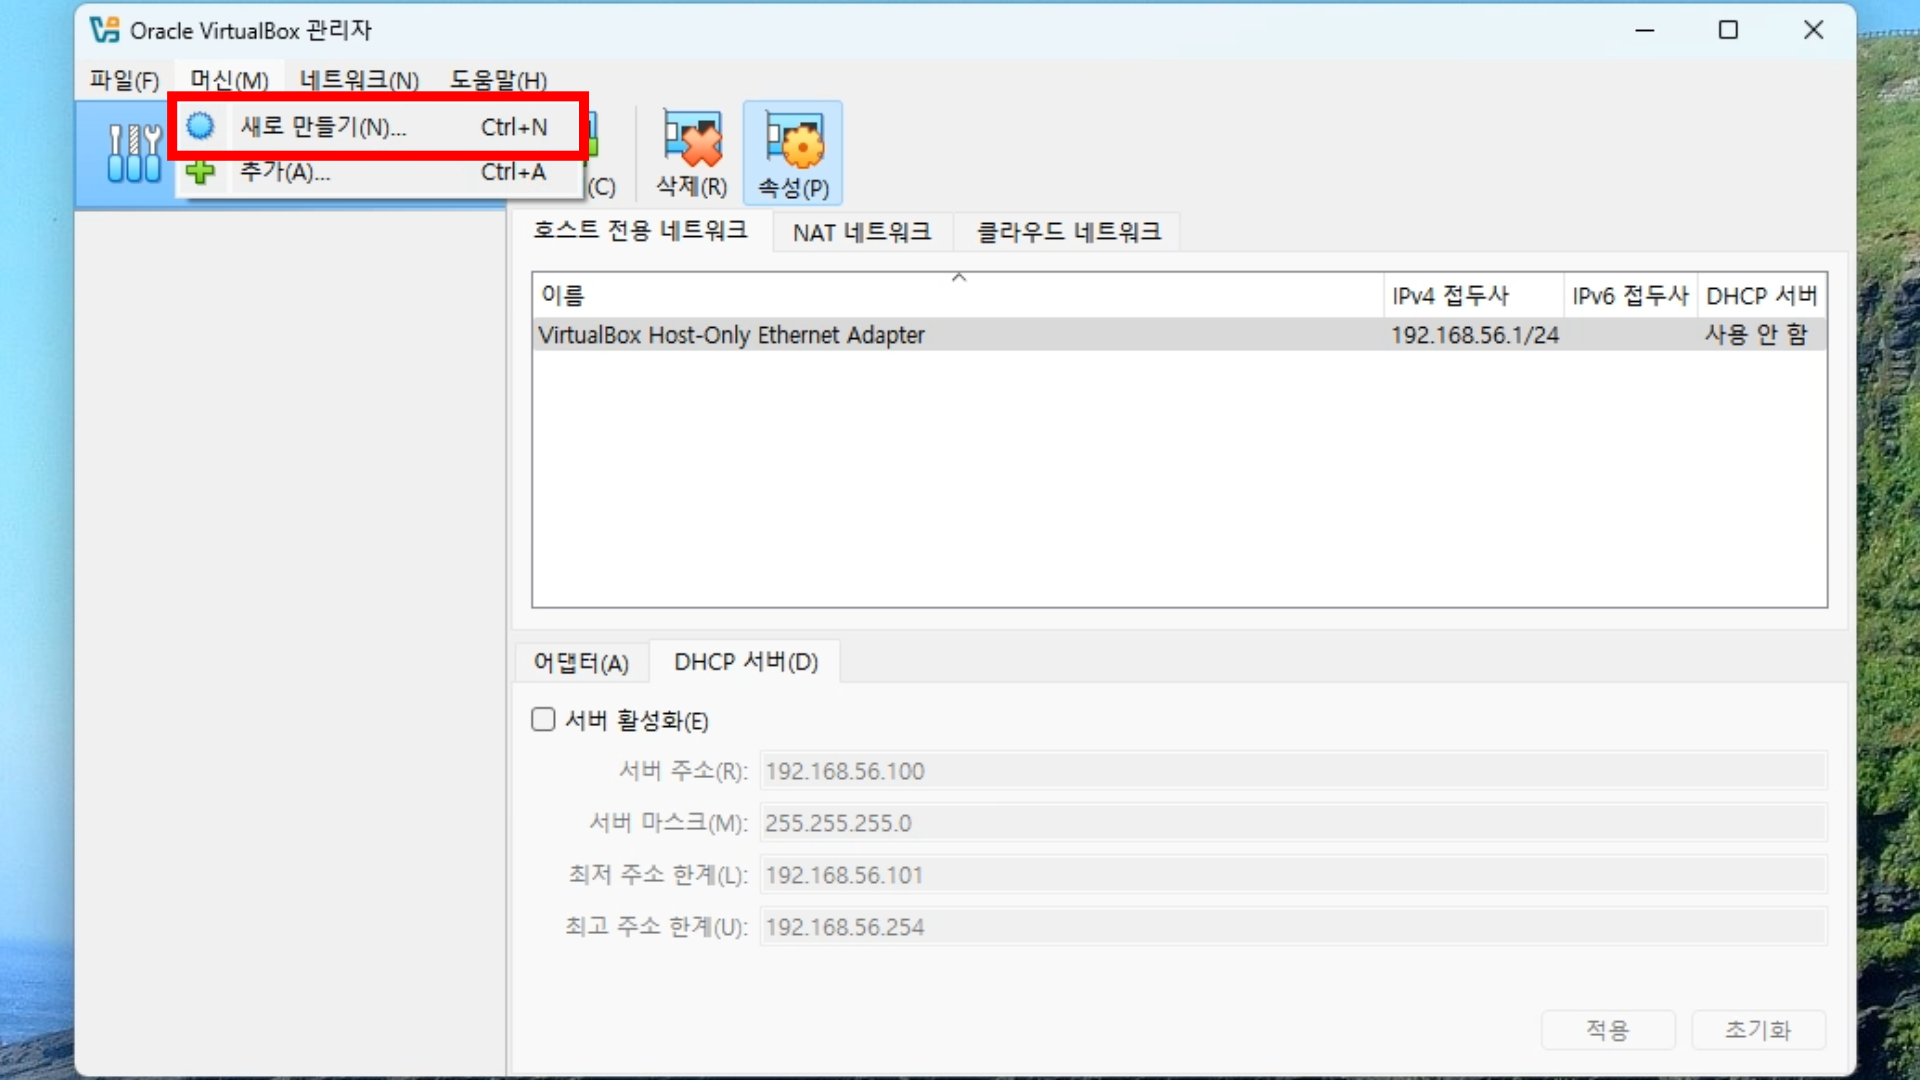Select VirtualBox Host-Only Ethernet Adapter row
The height and width of the screenshot is (1080, 1920).
(731, 335)
